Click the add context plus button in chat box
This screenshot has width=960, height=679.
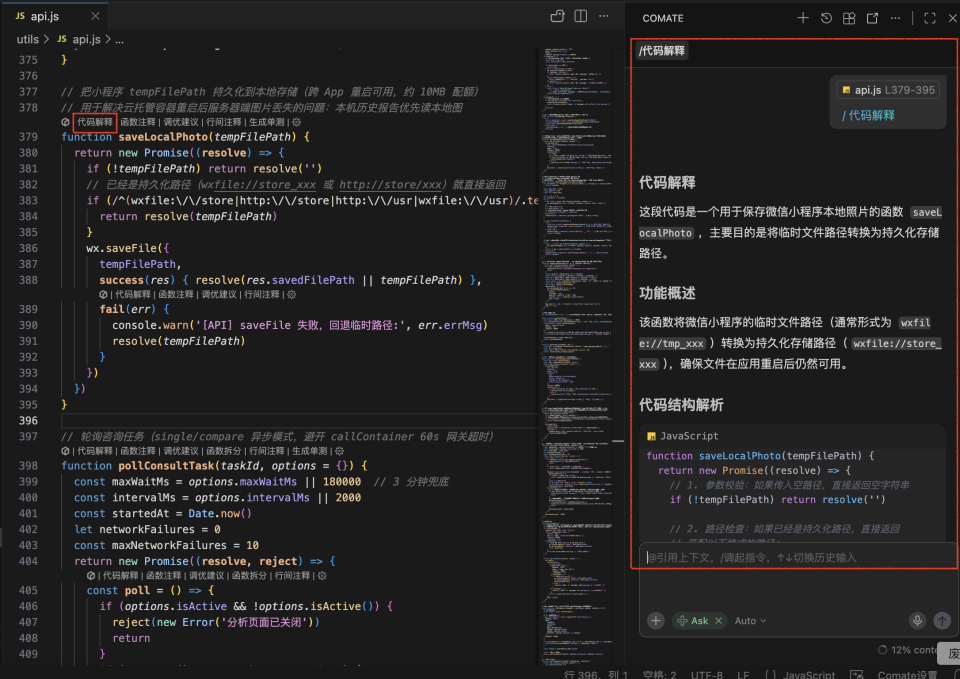[656, 620]
